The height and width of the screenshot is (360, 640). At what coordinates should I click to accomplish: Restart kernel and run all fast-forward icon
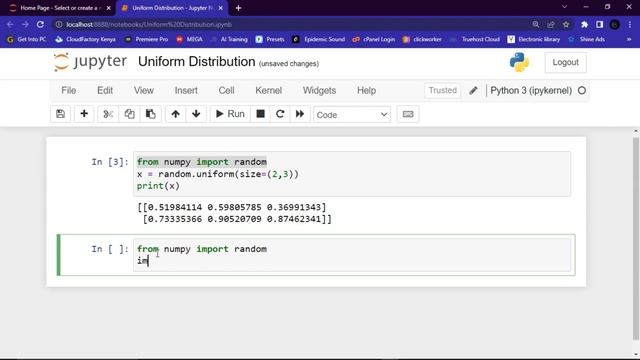point(300,114)
